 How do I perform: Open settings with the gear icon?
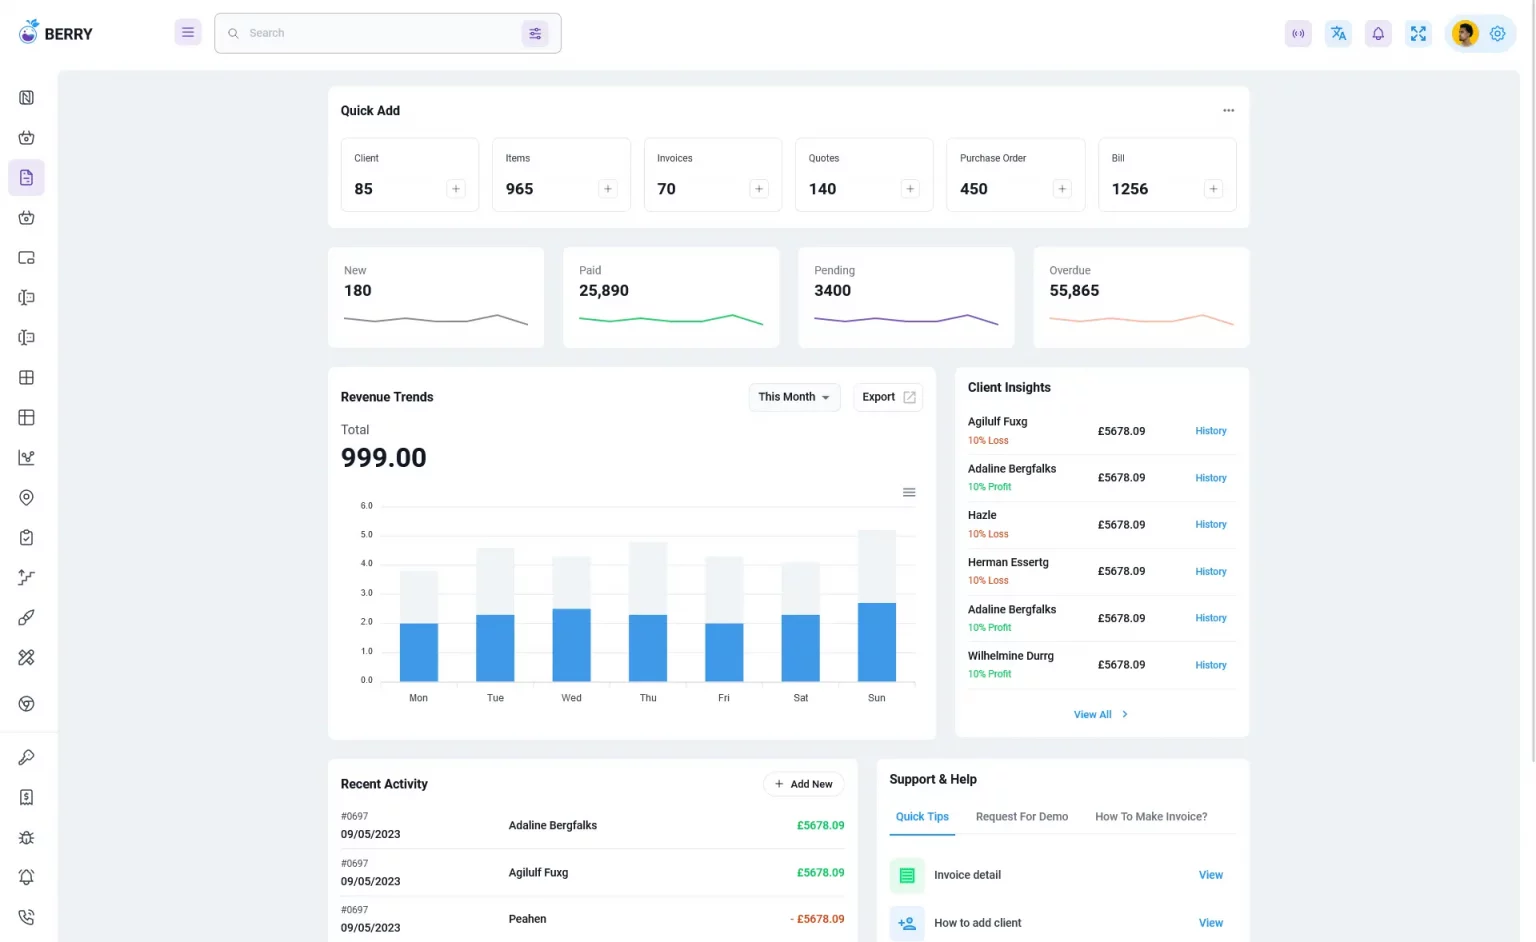pos(1497,33)
